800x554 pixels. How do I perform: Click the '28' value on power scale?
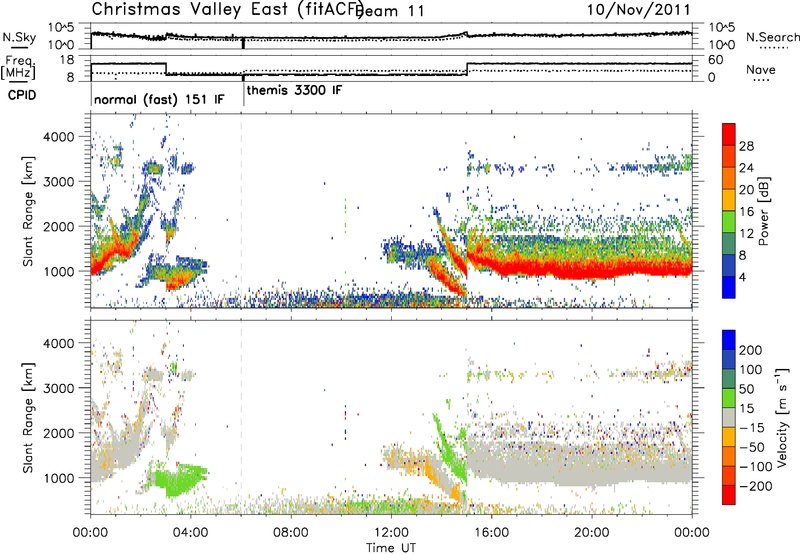click(x=746, y=146)
